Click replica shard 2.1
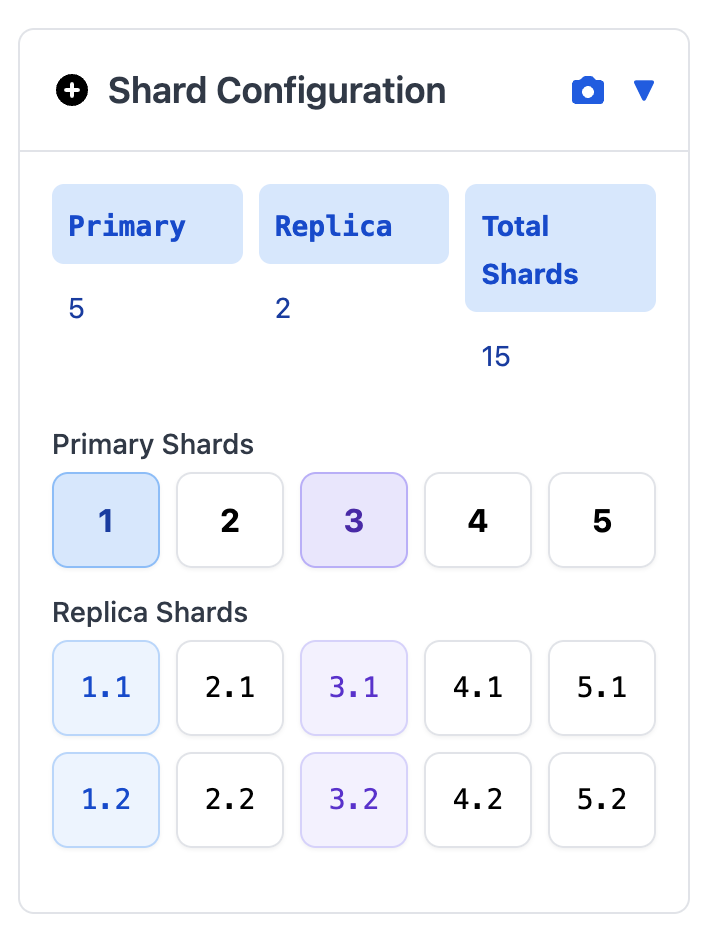Viewport: 714px width, 950px height. (230, 688)
